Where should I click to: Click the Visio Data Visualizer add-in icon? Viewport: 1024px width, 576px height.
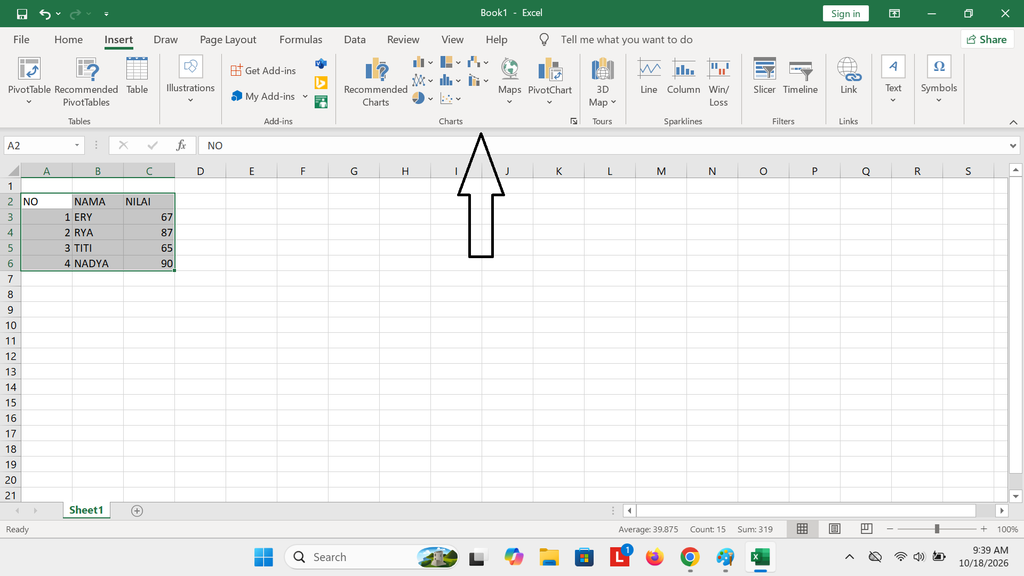[x=321, y=64]
